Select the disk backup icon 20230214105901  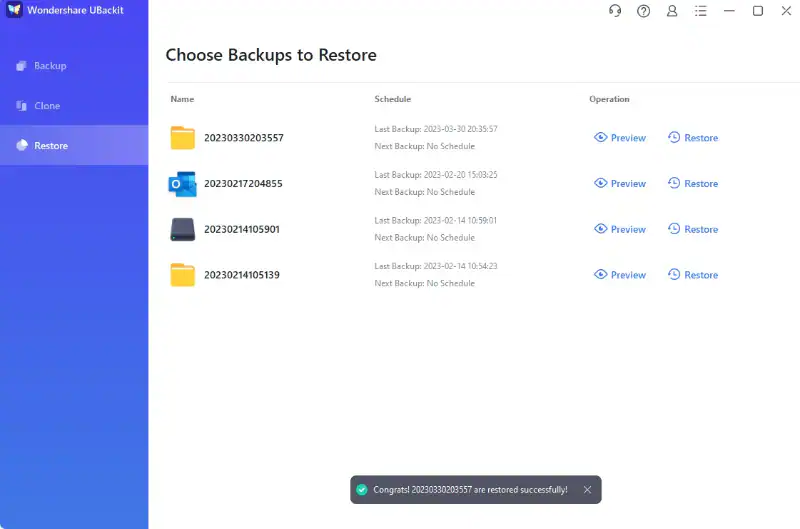coord(182,229)
